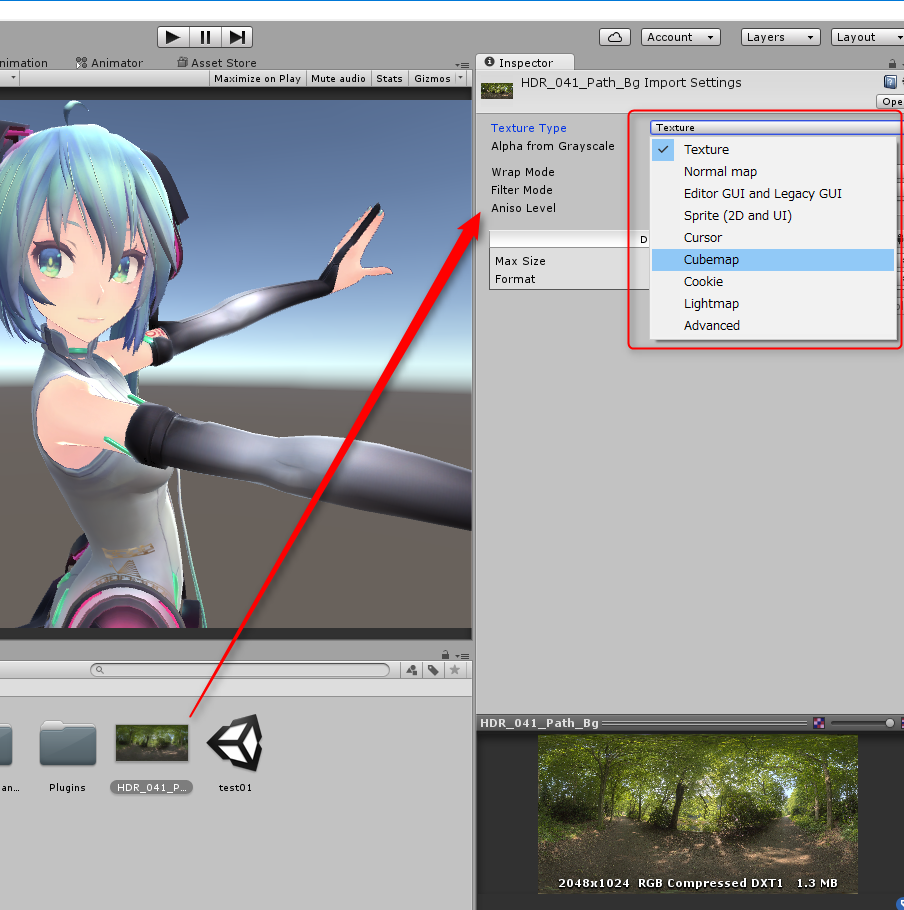Click the Texture Type dropdown field

(776, 127)
